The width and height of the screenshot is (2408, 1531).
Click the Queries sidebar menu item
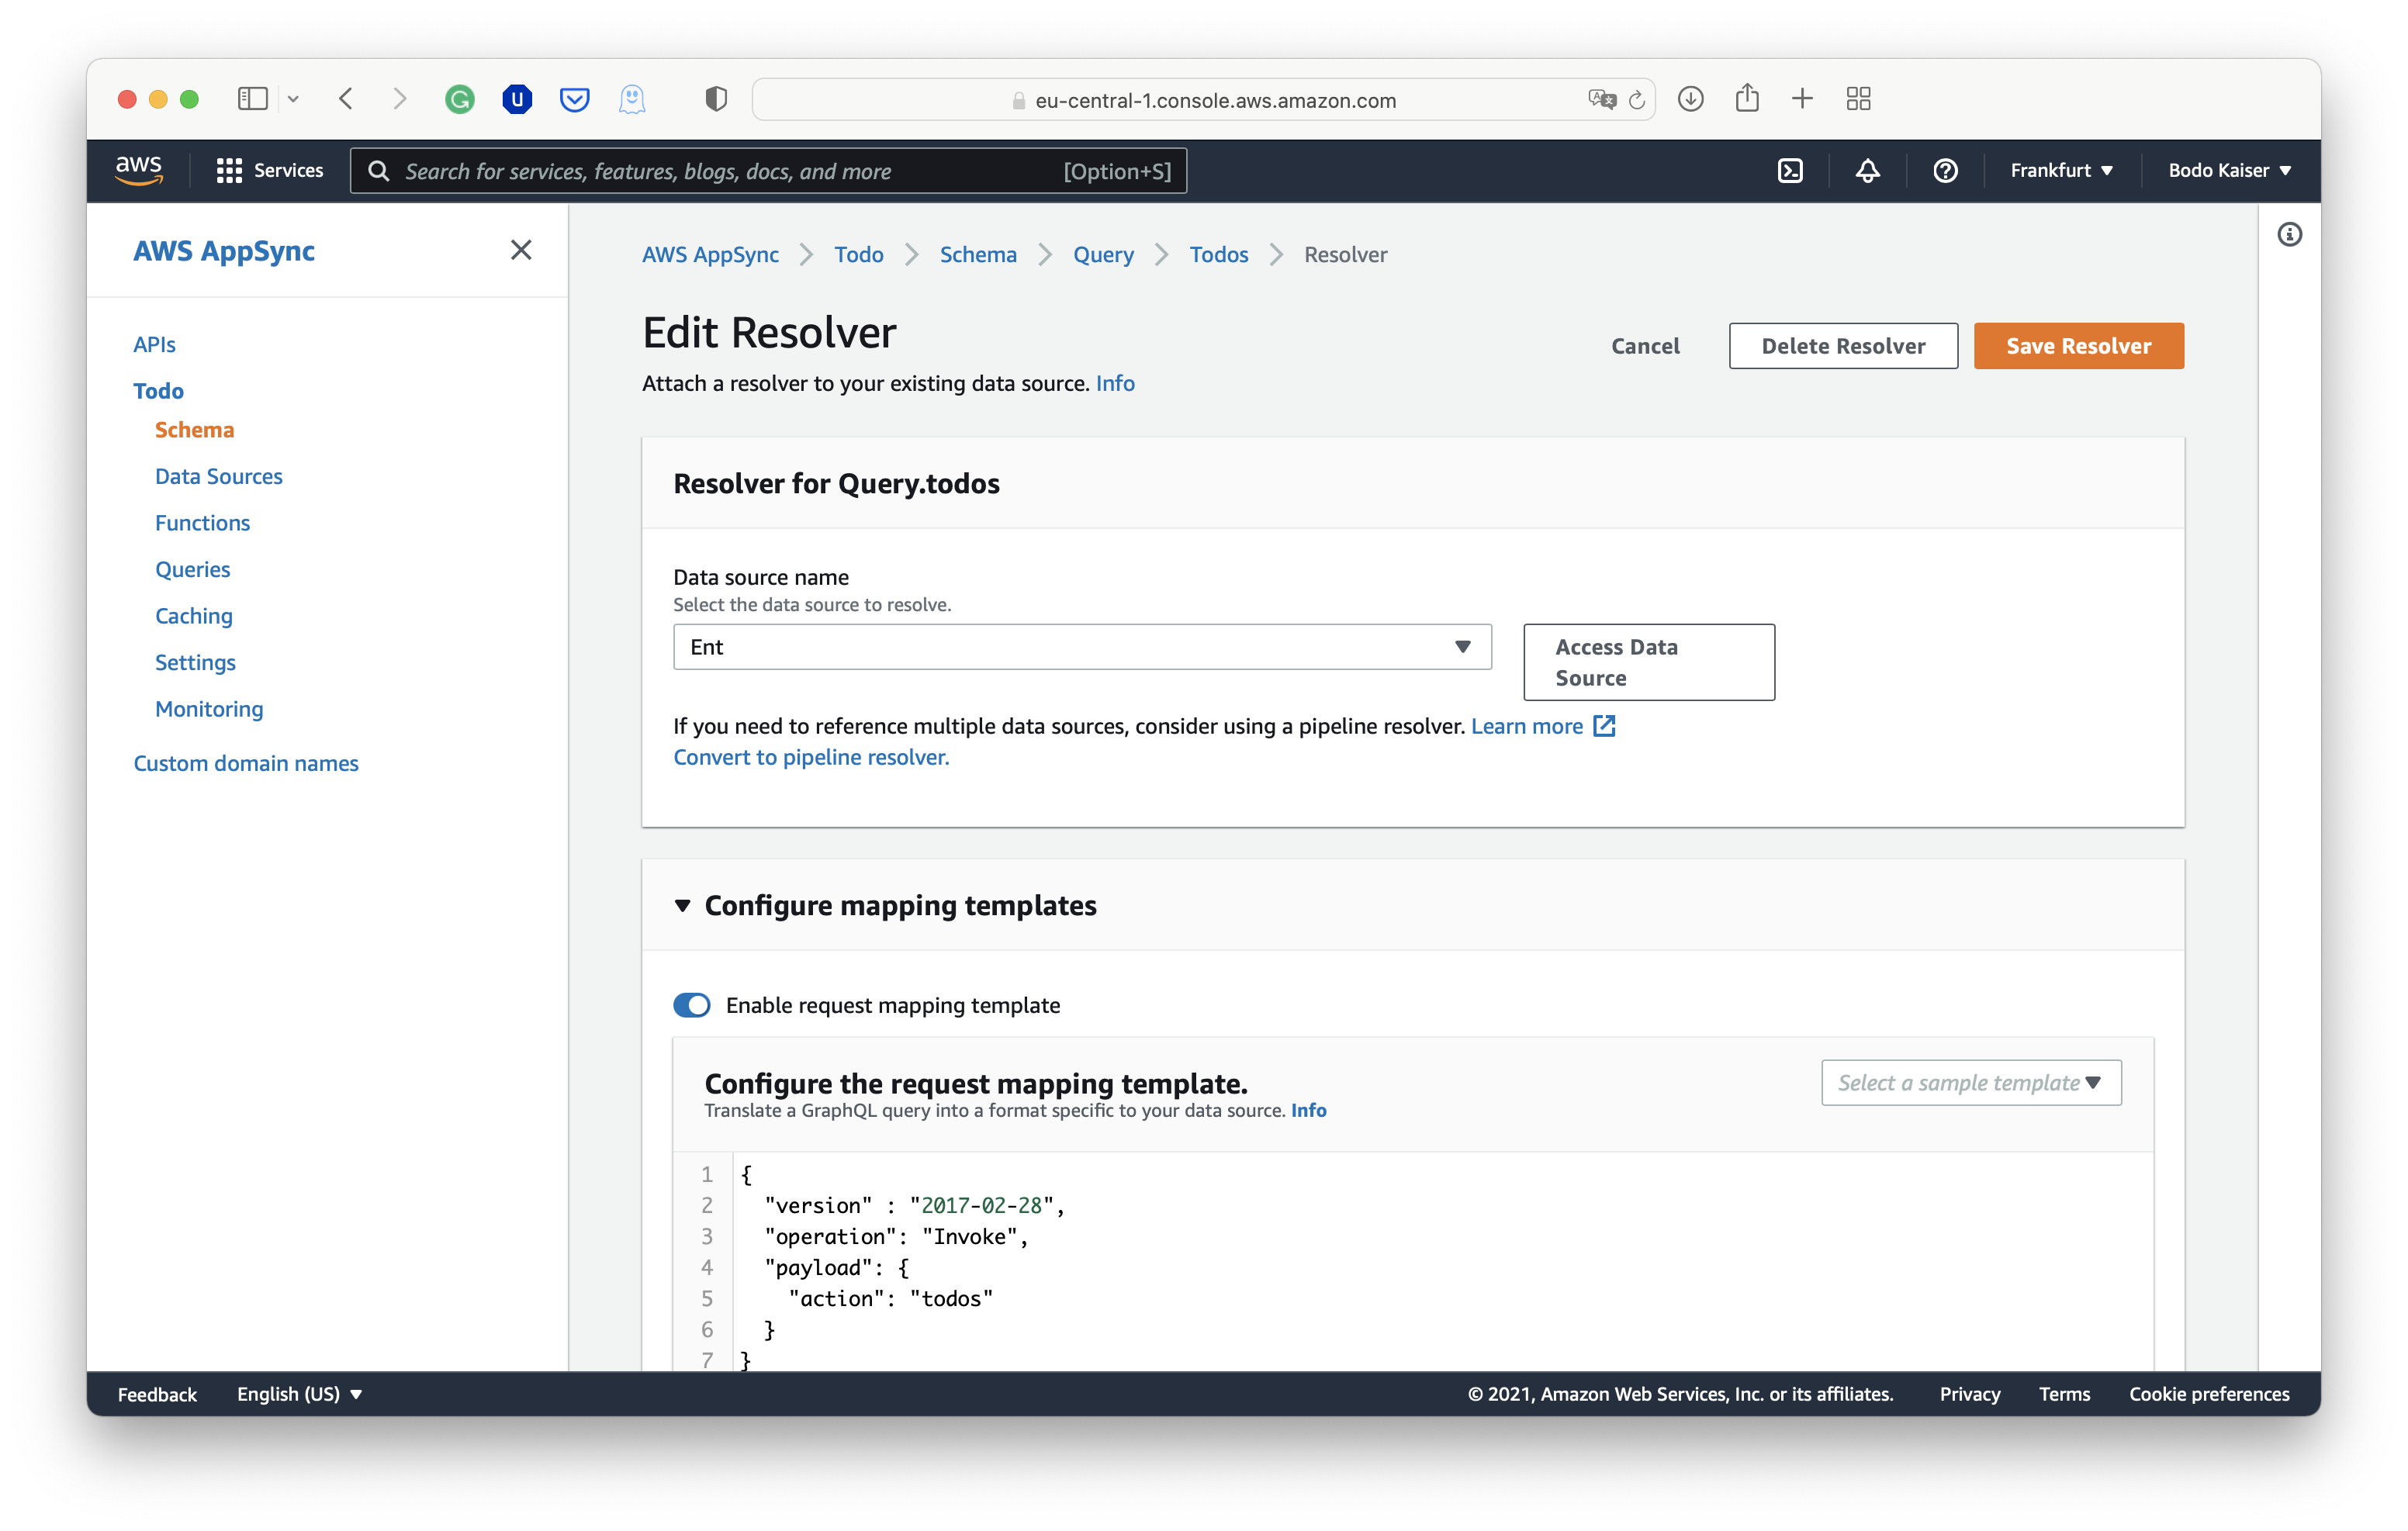pyautogui.click(x=192, y=569)
